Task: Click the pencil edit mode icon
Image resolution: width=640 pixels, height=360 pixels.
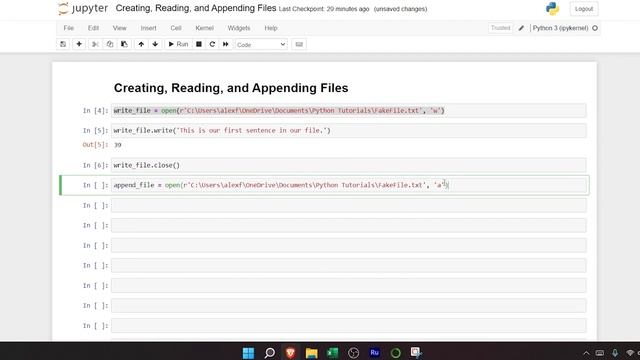Action: (x=521, y=28)
